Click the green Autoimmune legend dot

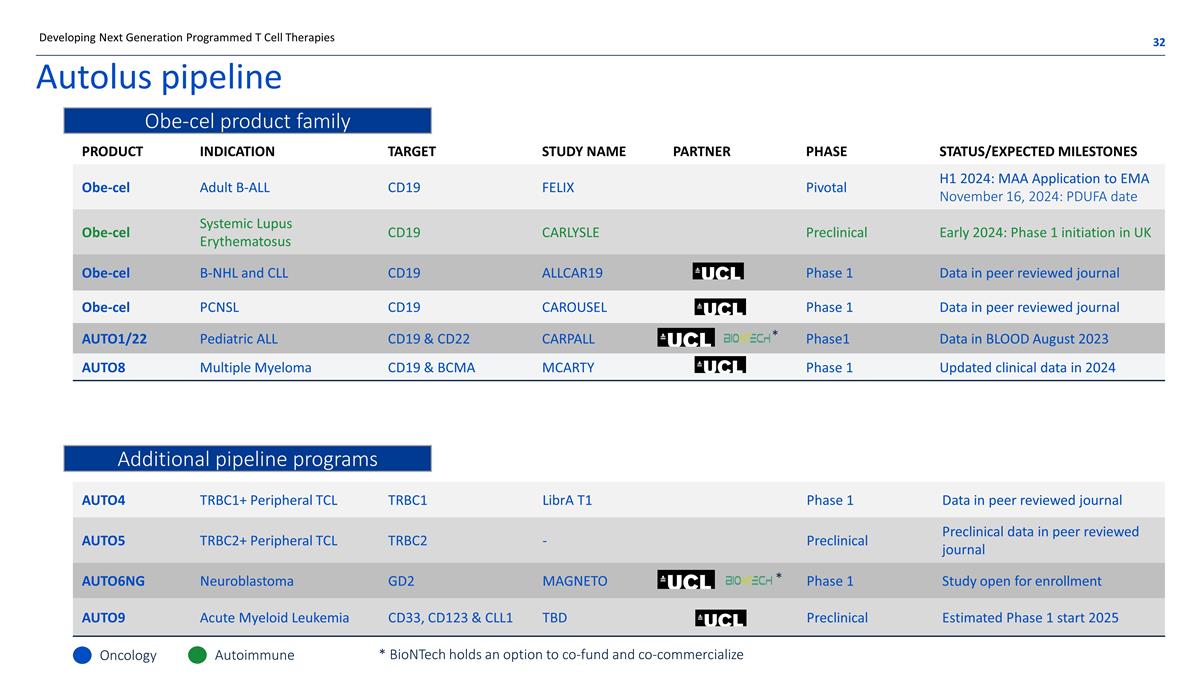(198, 655)
